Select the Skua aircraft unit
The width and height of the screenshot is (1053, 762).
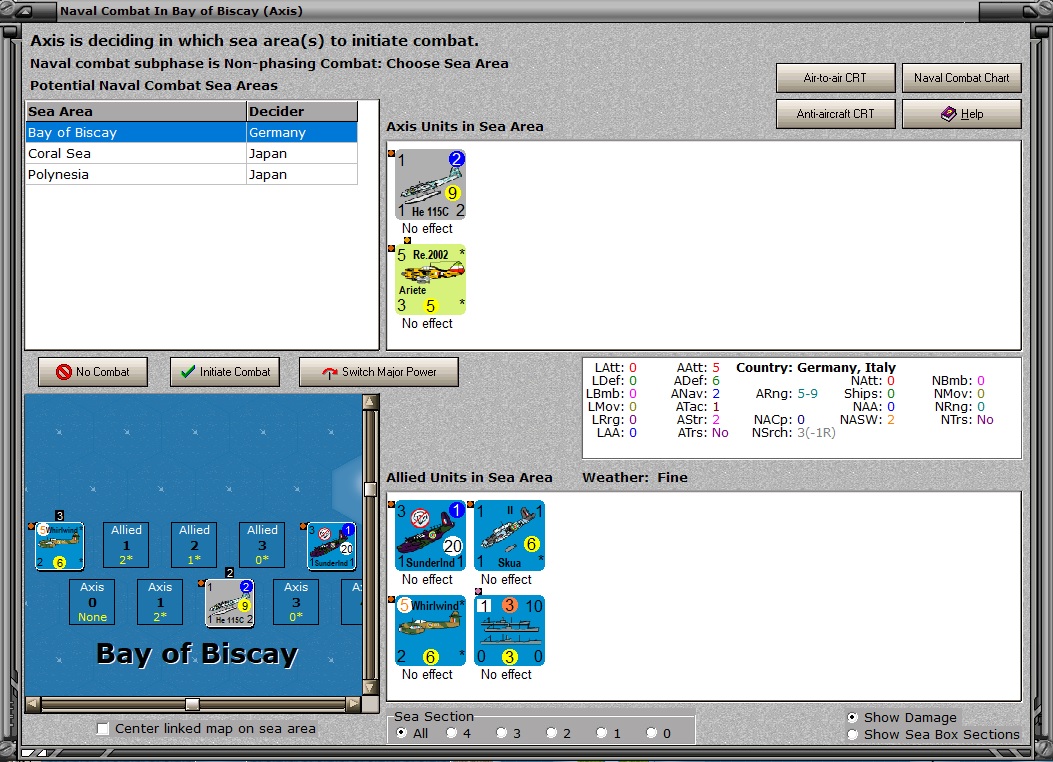[509, 535]
